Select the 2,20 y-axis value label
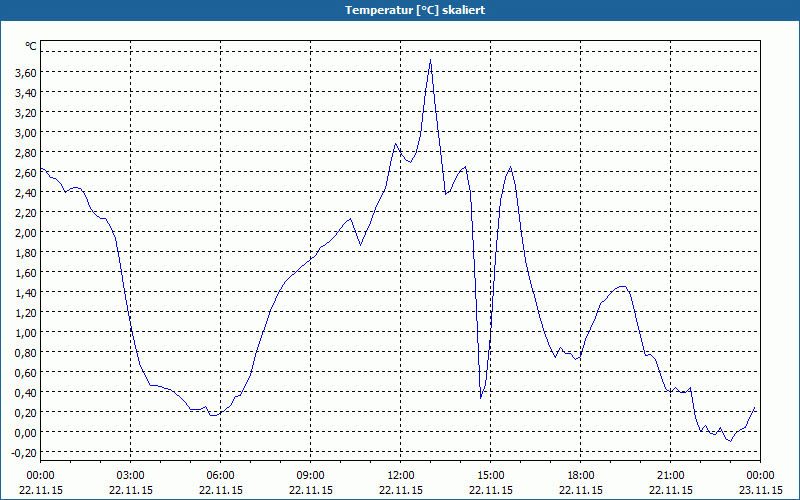Viewport: 800px width, 500px height. (x=26, y=212)
